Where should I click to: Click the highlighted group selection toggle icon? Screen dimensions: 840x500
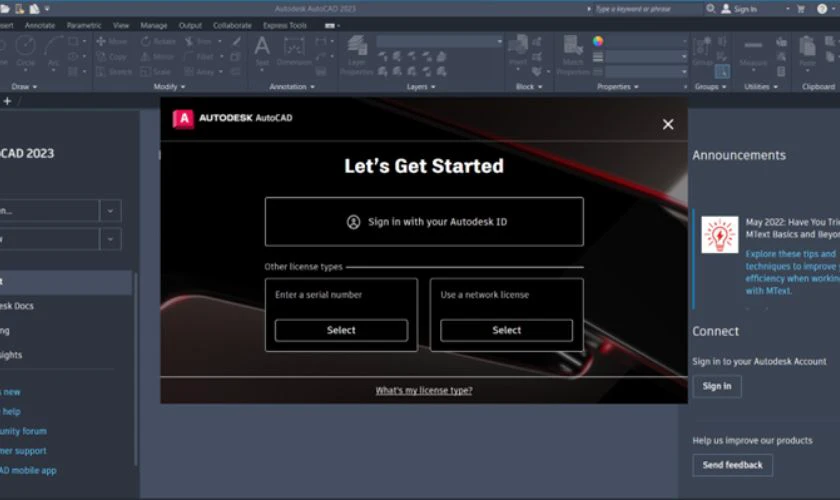point(722,71)
